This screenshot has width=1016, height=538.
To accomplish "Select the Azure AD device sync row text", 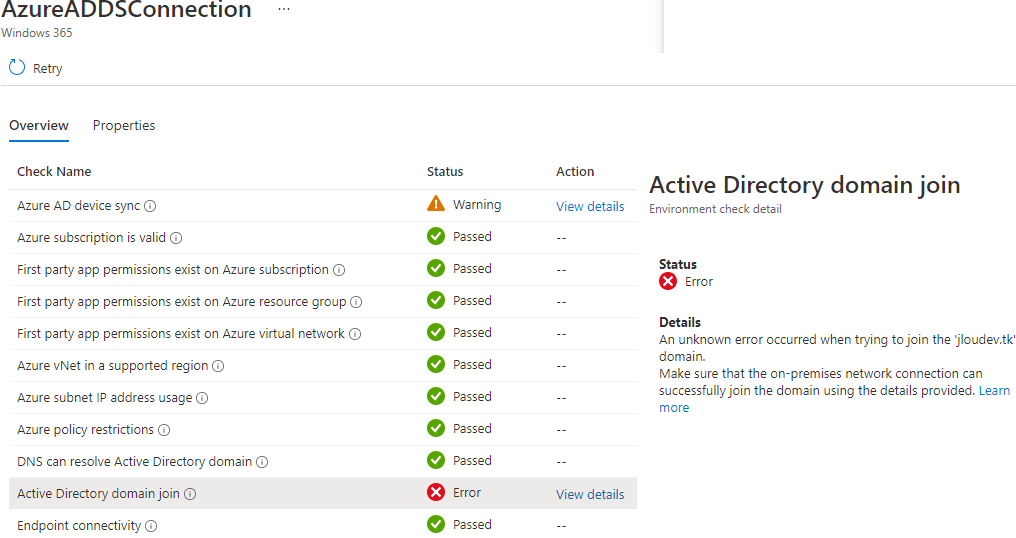I will click(78, 205).
